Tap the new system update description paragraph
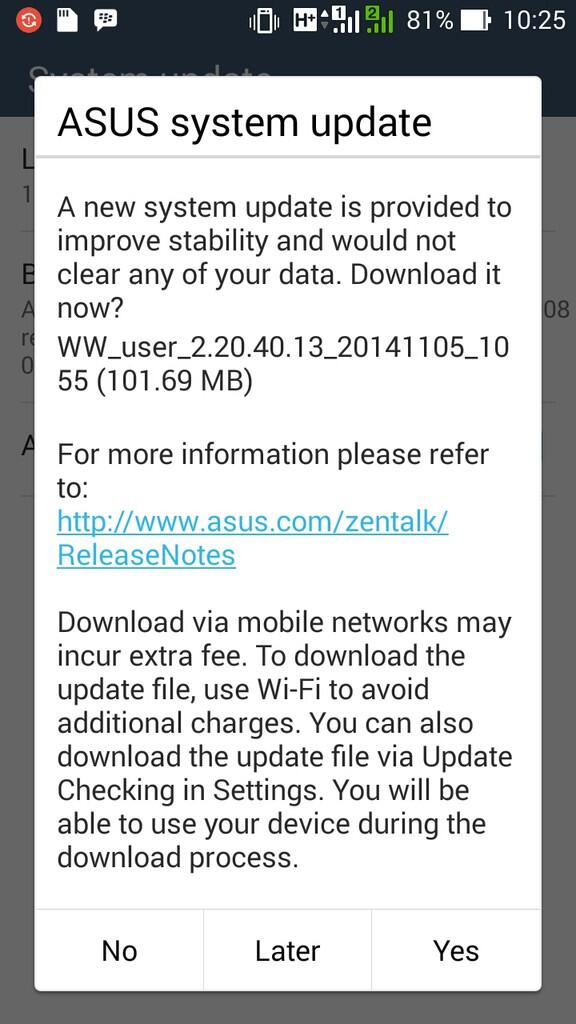Image resolution: width=576 pixels, height=1024 pixels. (x=285, y=258)
